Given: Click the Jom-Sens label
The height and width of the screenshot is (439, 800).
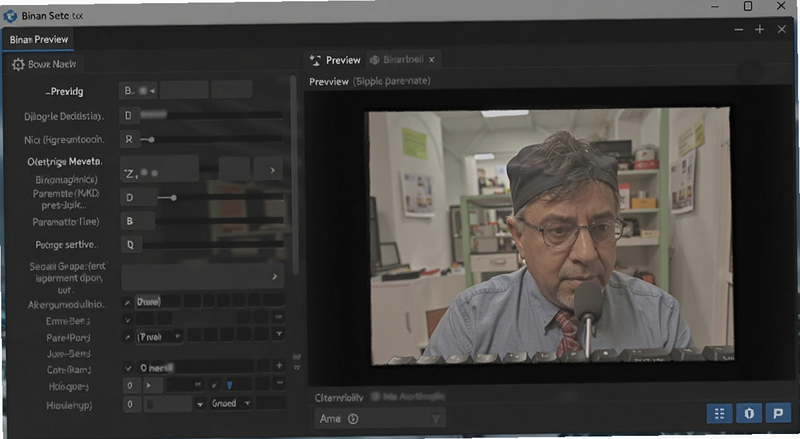Looking at the screenshot, I should pyautogui.click(x=69, y=353).
